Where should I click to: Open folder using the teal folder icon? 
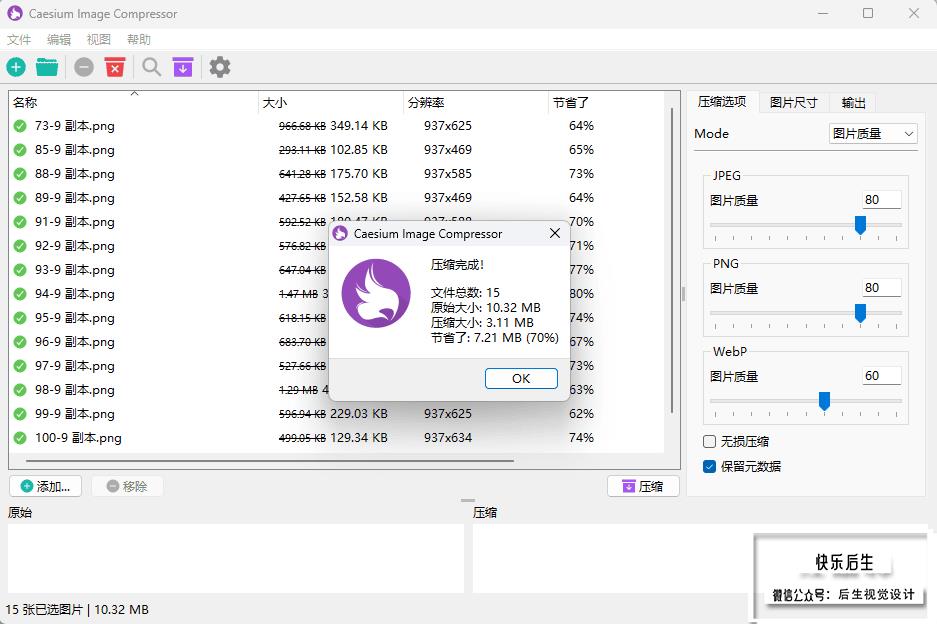(47, 67)
